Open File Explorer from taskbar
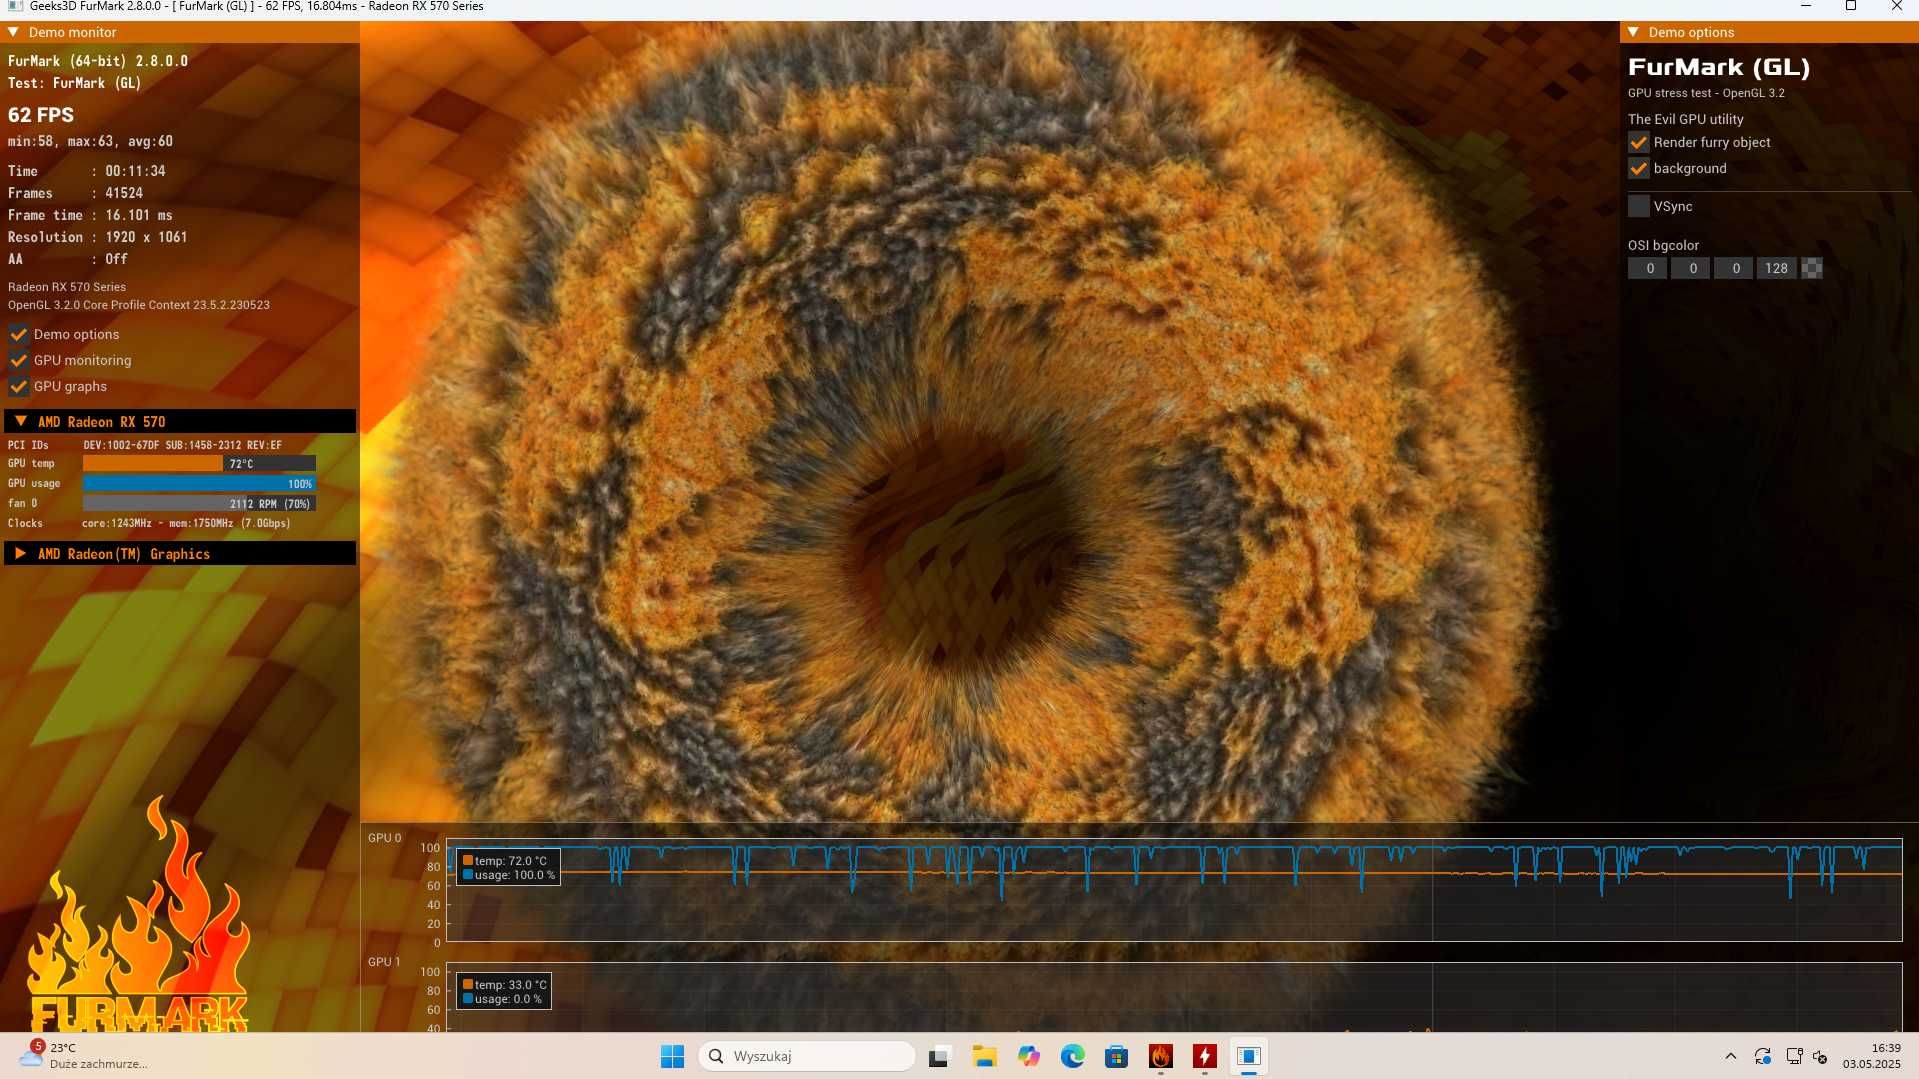The image size is (1919, 1079). coord(984,1056)
